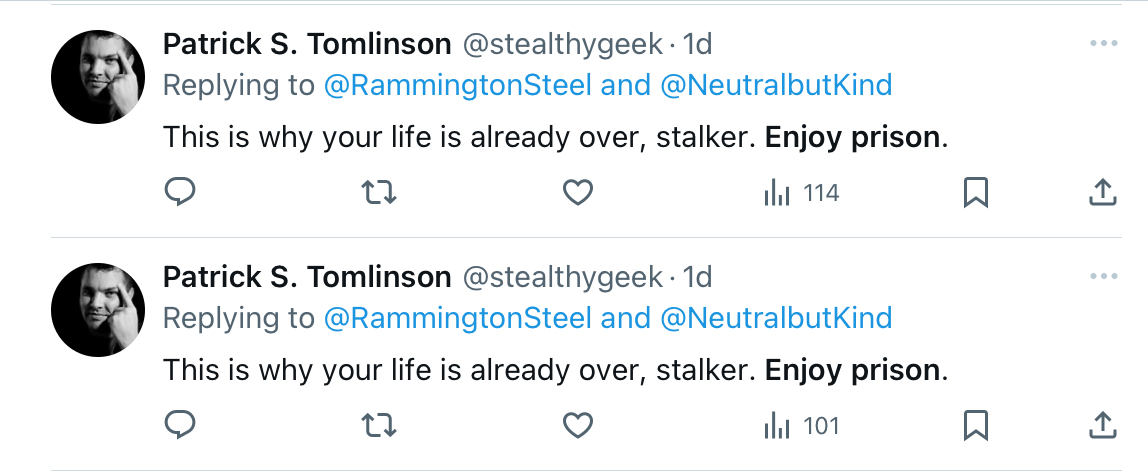Open more options menu on second tweet
Viewport: 1148px width, 475px height.
[x=1103, y=277]
